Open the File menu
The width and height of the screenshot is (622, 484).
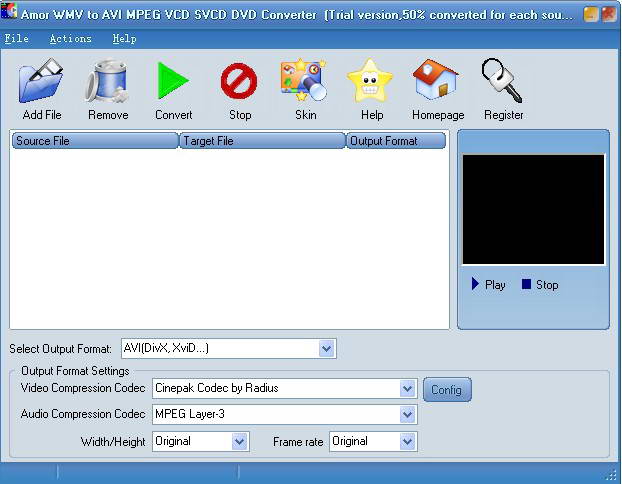click(16, 38)
